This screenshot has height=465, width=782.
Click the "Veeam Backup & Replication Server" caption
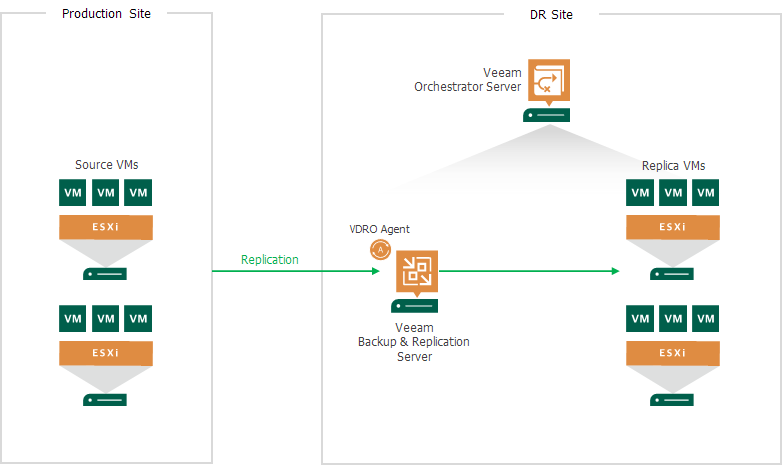tap(414, 342)
